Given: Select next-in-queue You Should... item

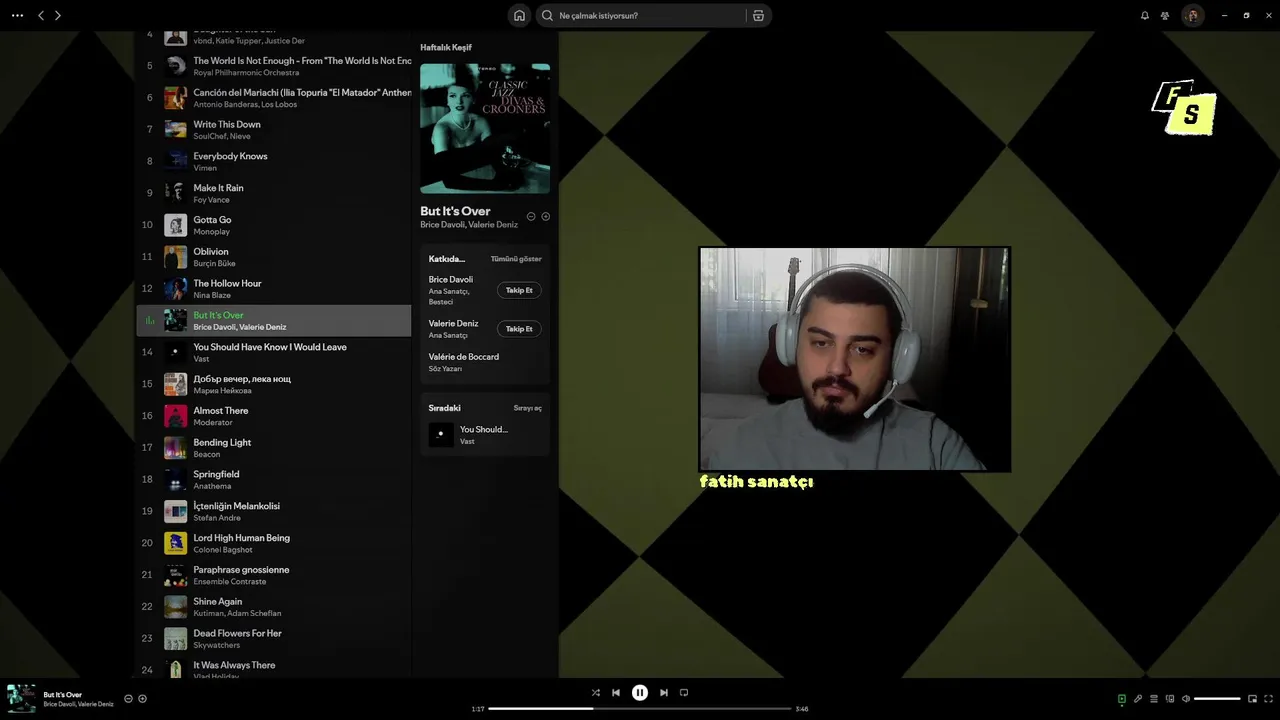Looking at the screenshot, I should pyautogui.click(x=485, y=435).
